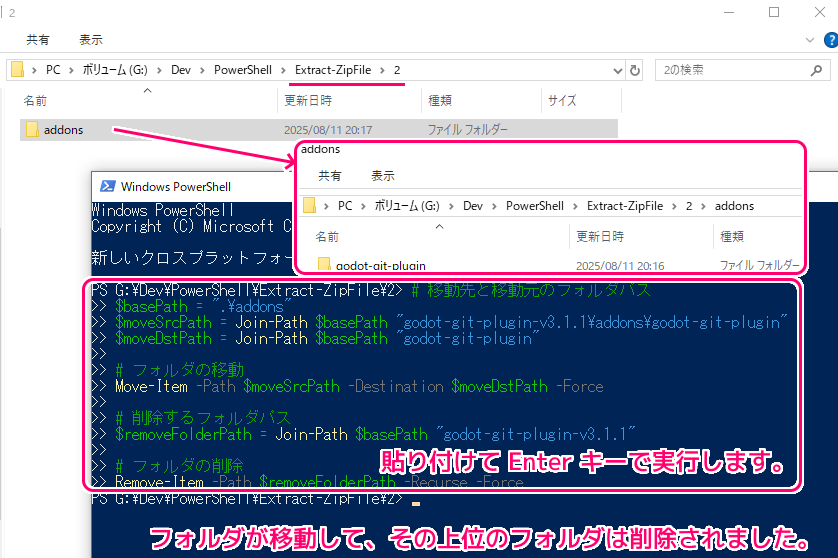Viewport: 838px width, 558px height.
Task: Sort files by the 種類 column header in the main window
Action: (x=440, y=100)
